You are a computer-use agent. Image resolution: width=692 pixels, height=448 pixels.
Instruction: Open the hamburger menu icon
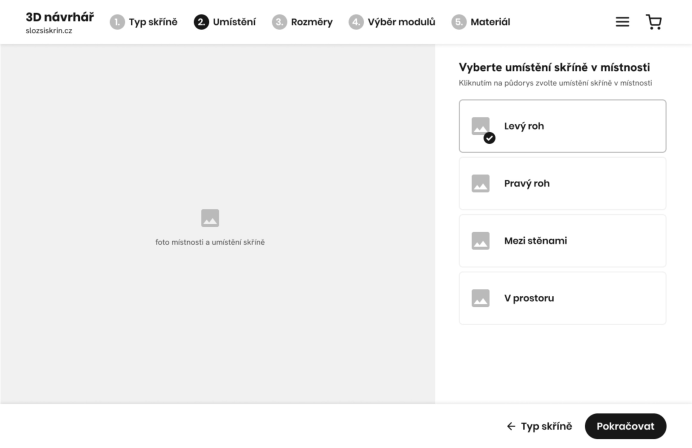click(x=622, y=22)
